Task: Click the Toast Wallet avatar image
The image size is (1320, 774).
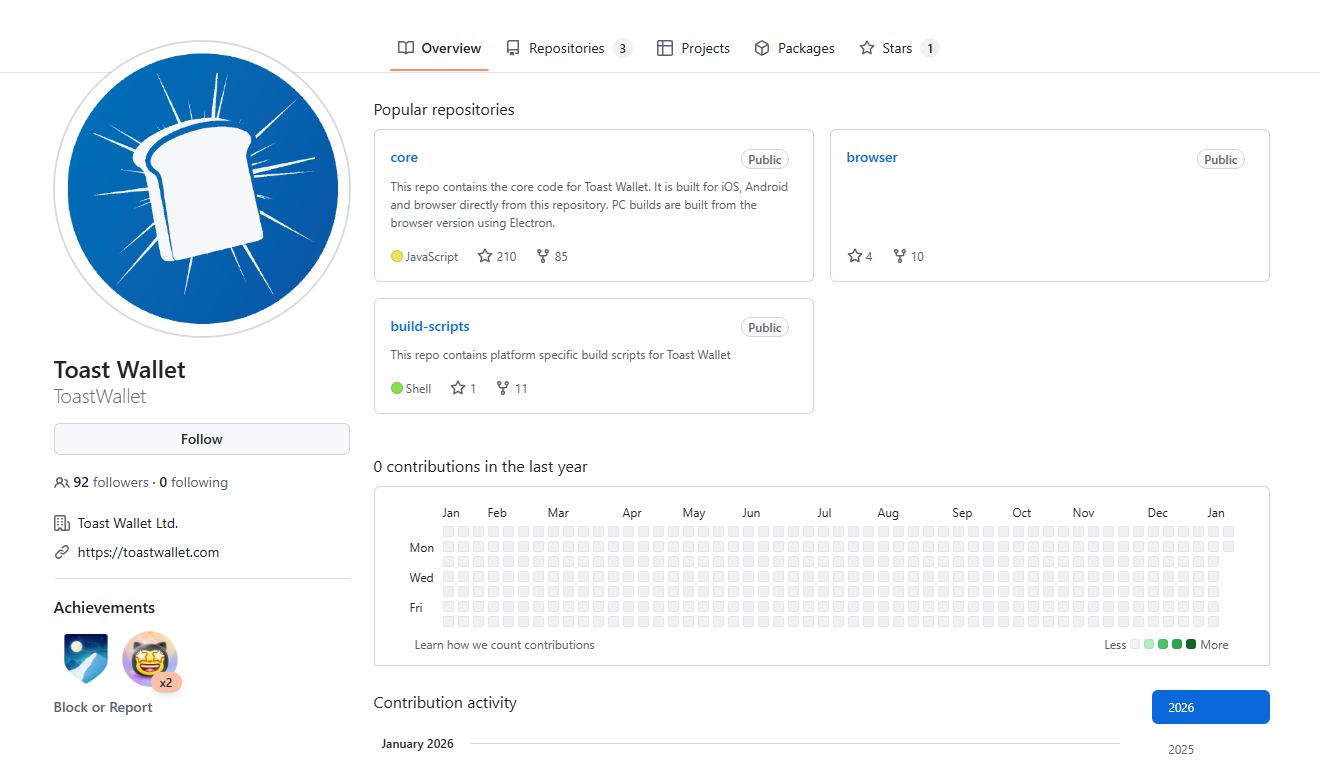Action: pos(202,189)
